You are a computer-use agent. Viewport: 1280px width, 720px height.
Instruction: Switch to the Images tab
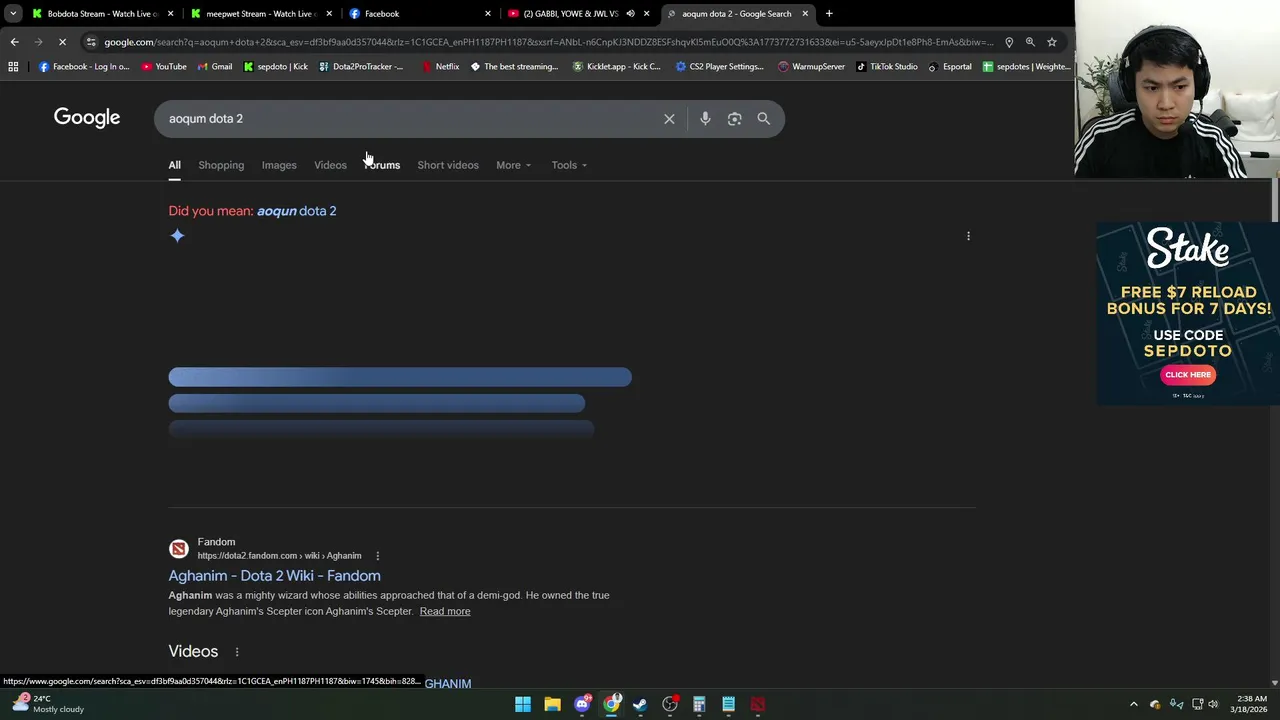(279, 165)
